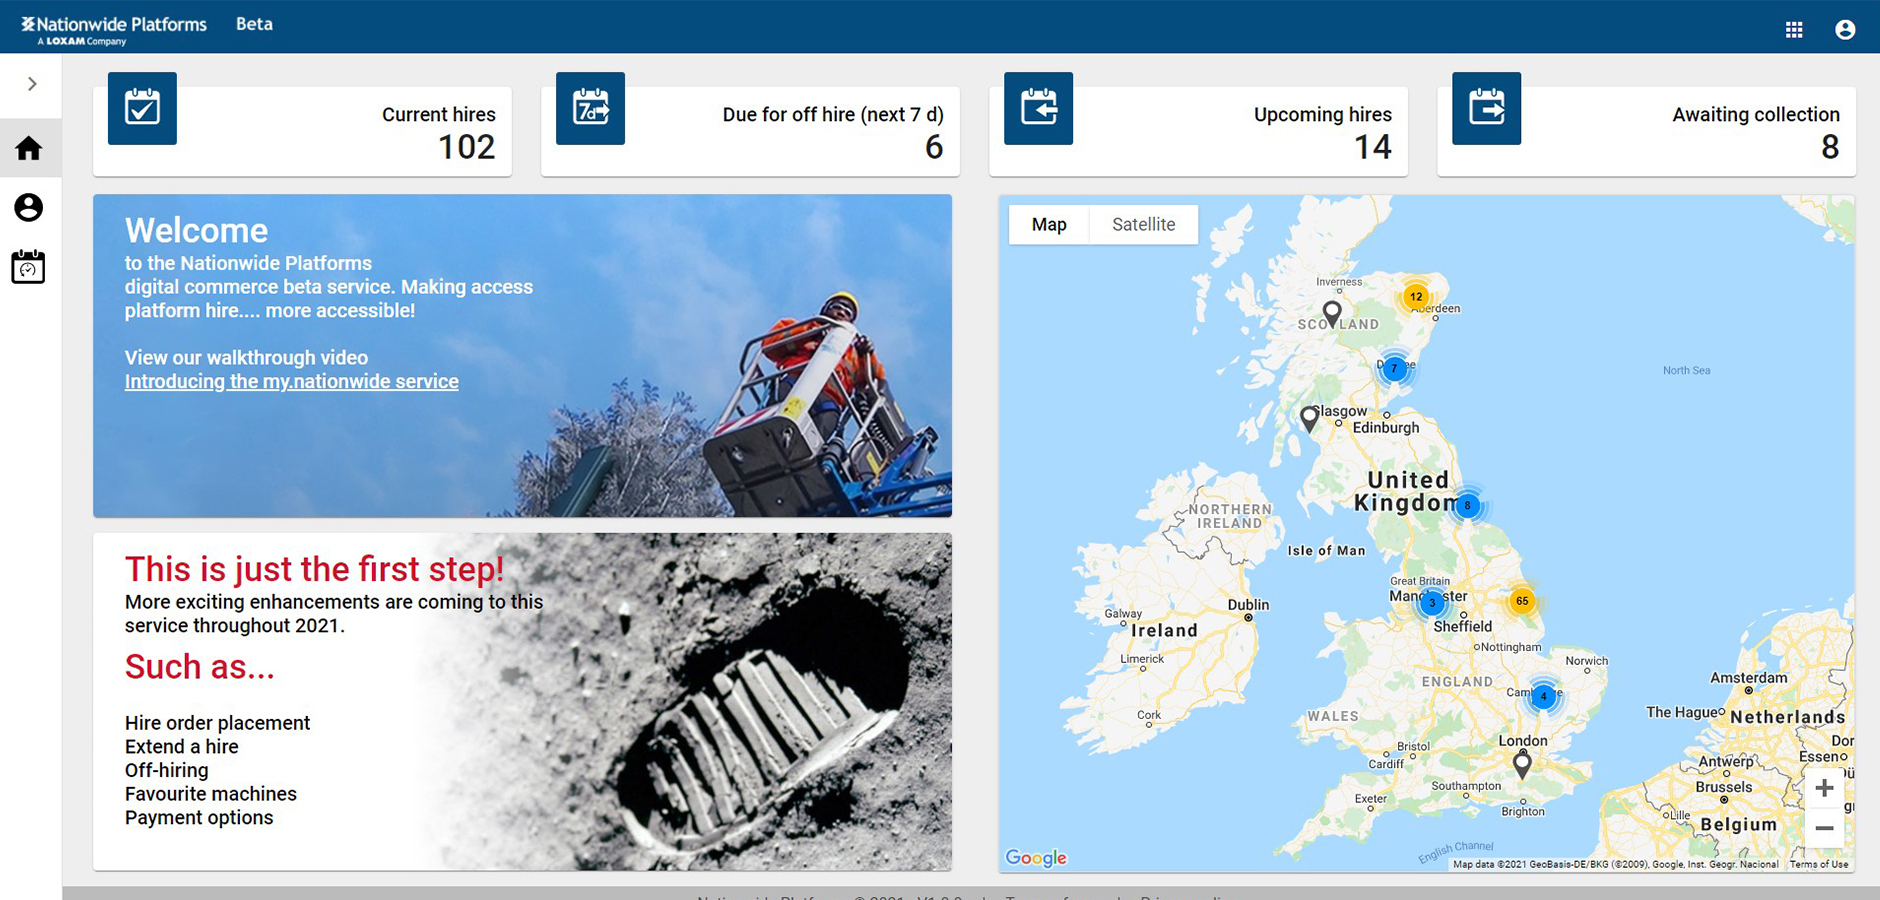Viewport: 1880px width, 900px height.
Task: Click the map data copyright text
Action: click(1615, 864)
